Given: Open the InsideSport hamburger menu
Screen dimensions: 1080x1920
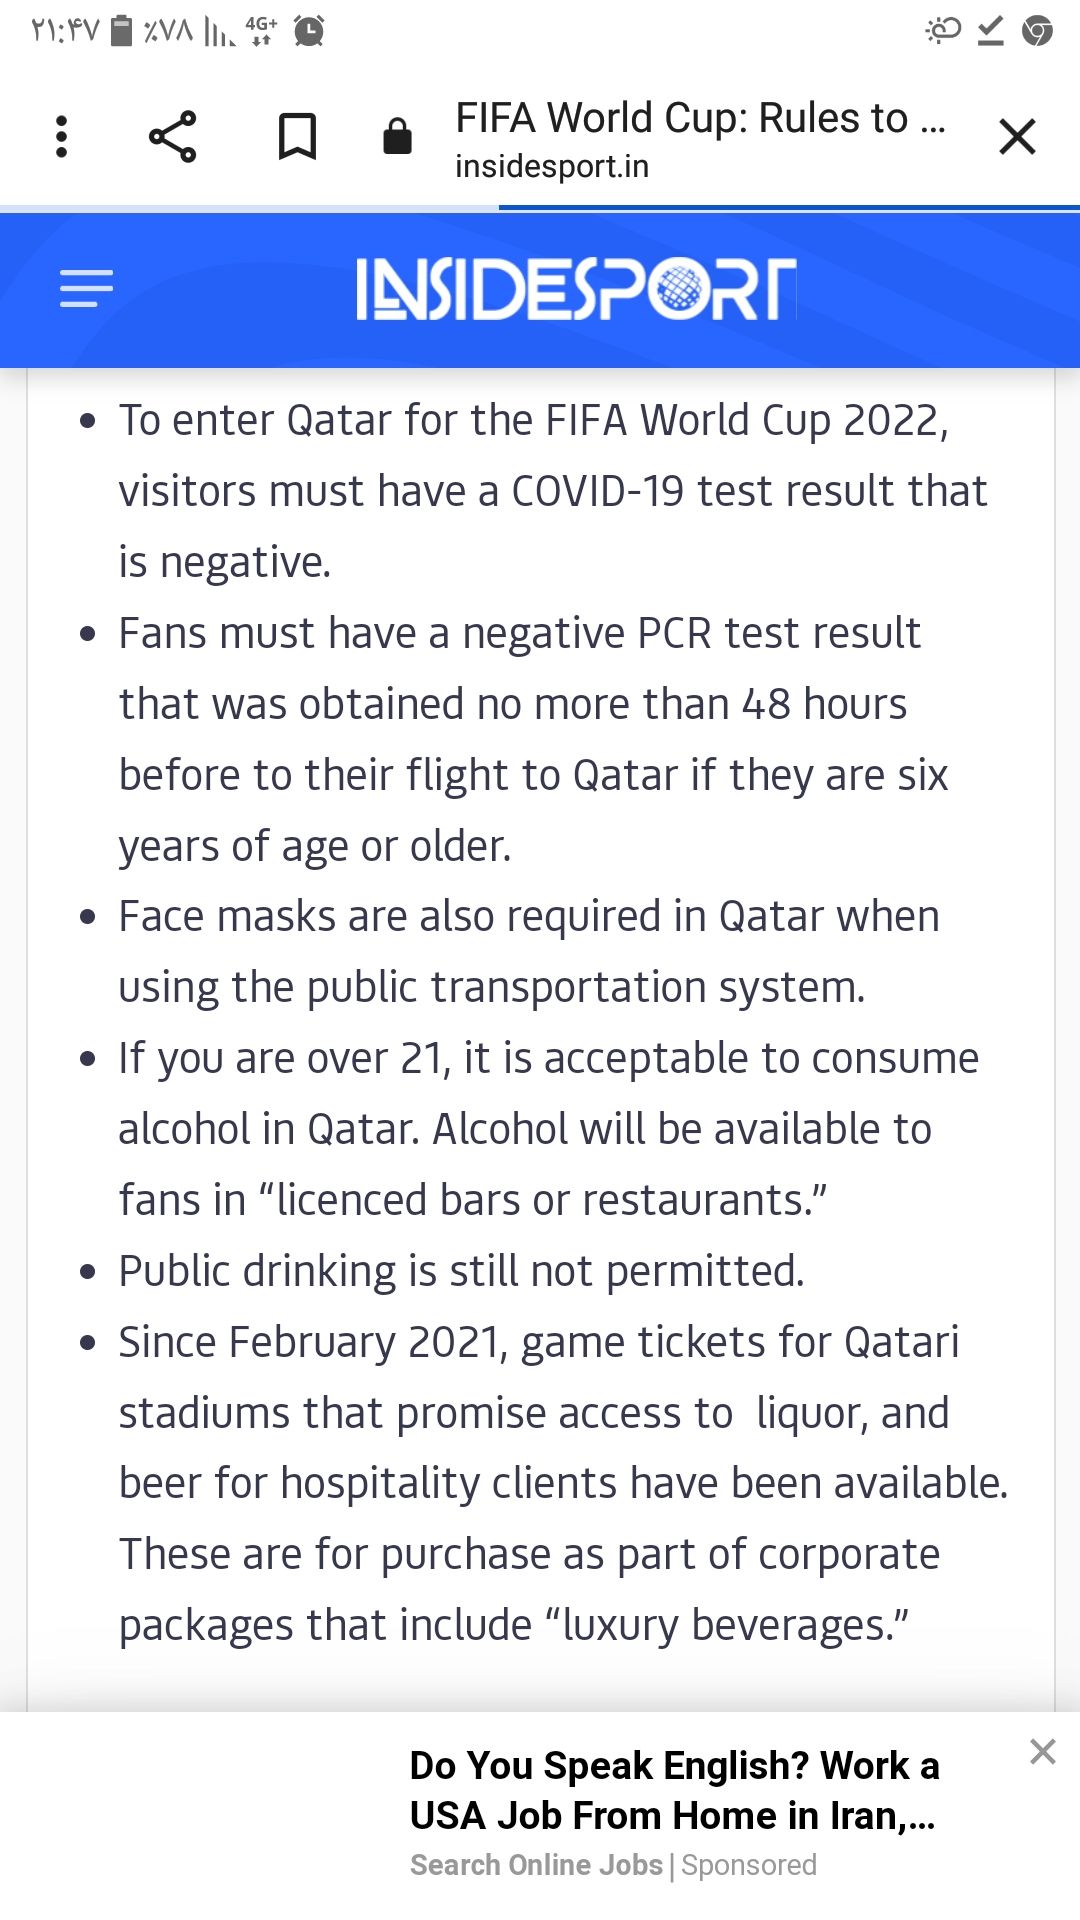Looking at the screenshot, I should click(86, 289).
